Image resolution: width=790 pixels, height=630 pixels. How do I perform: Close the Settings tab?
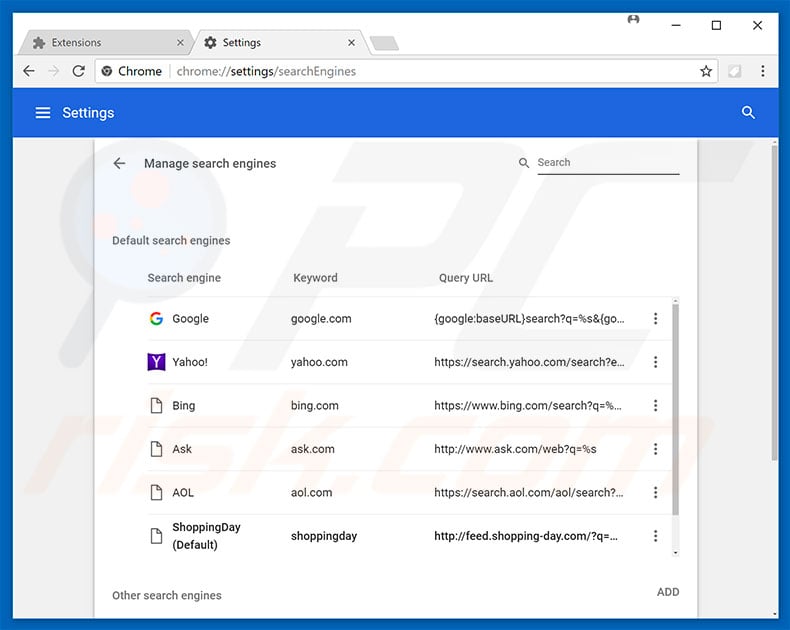(351, 43)
